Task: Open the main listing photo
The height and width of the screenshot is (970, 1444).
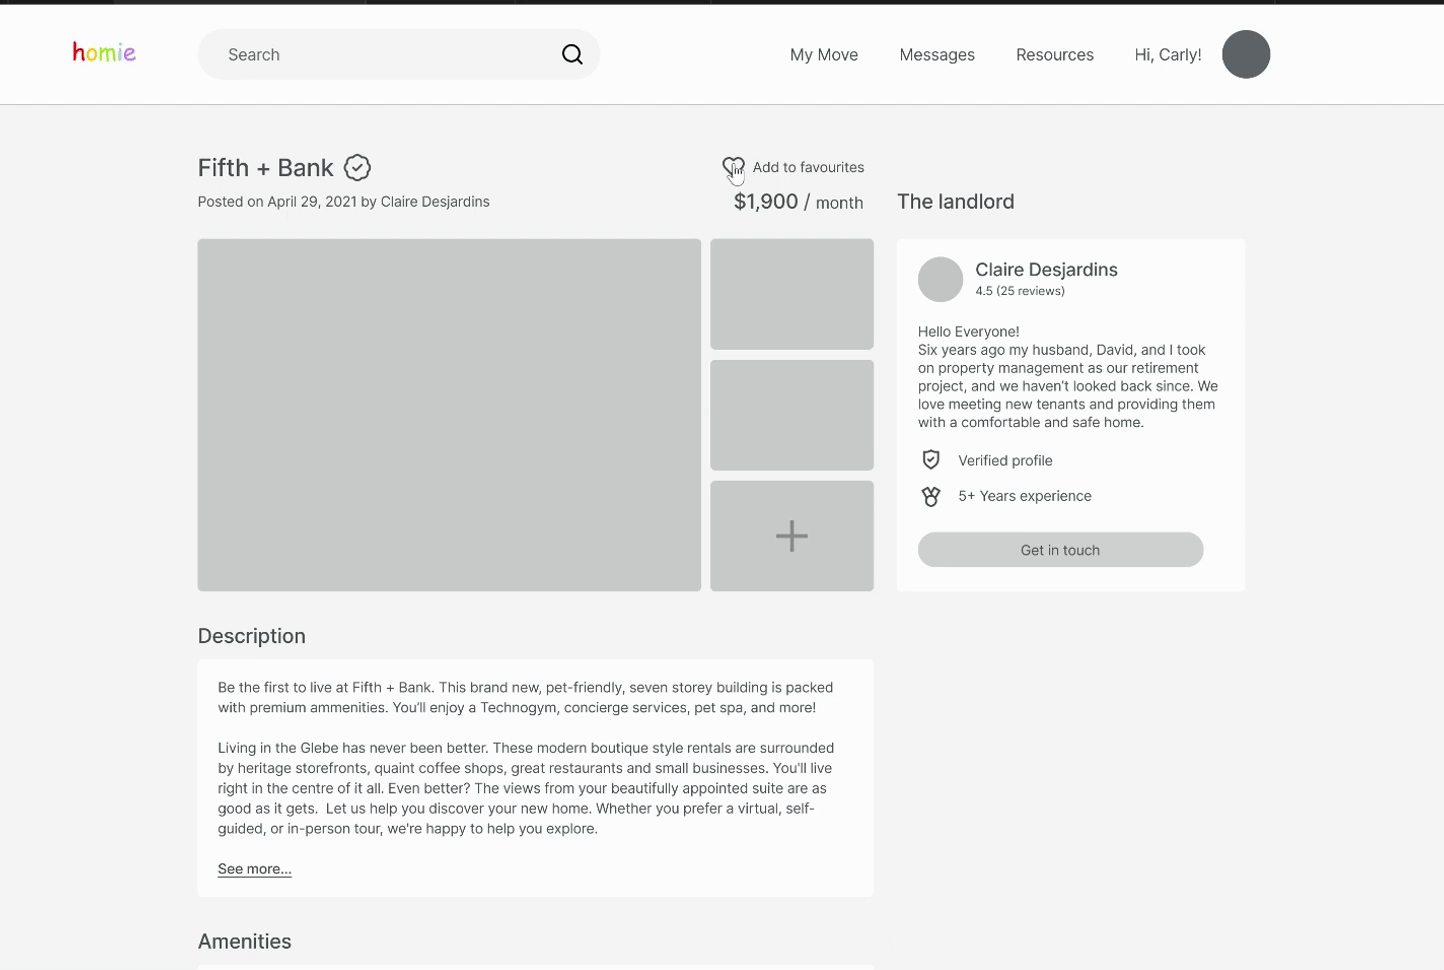Action: pos(449,415)
